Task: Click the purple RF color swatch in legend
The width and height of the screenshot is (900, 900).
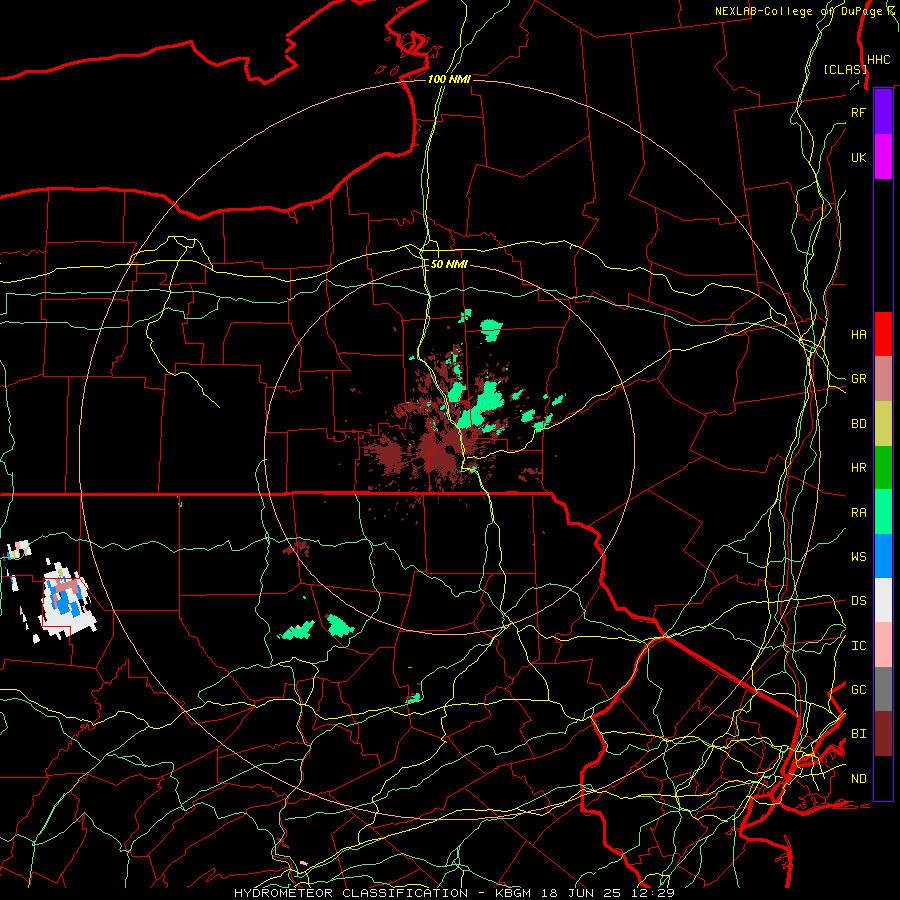Action: click(883, 112)
